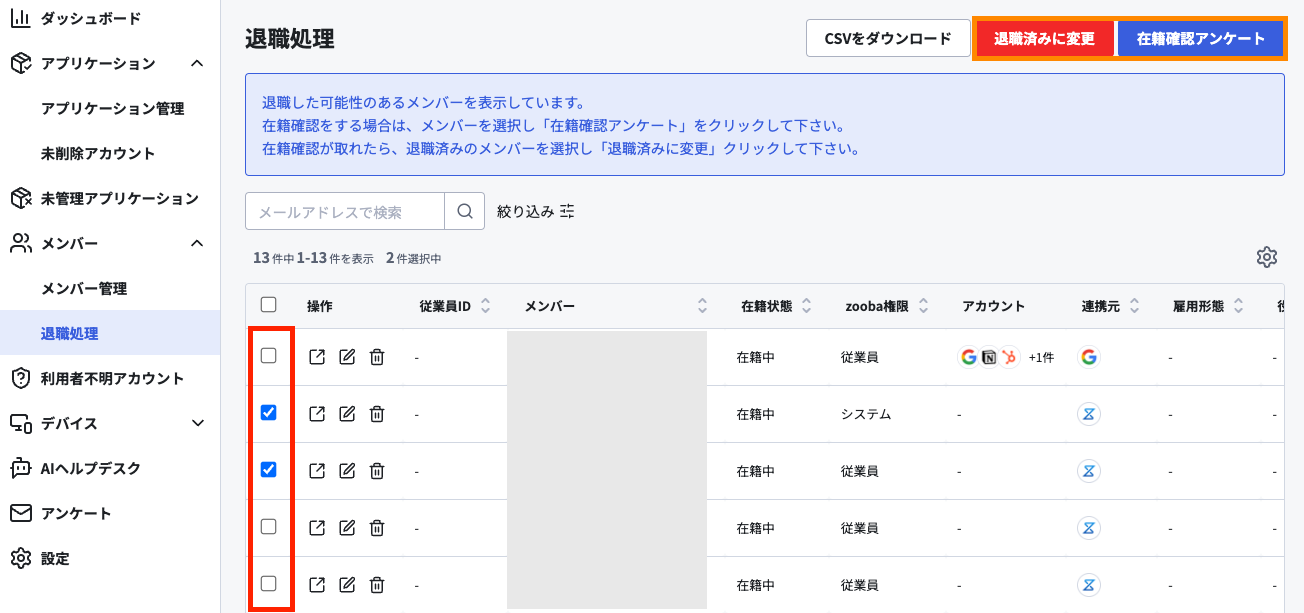The image size is (1304, 613).
Task: Open AIヘルプデスク via its robot icon
Action: point(20,468)
